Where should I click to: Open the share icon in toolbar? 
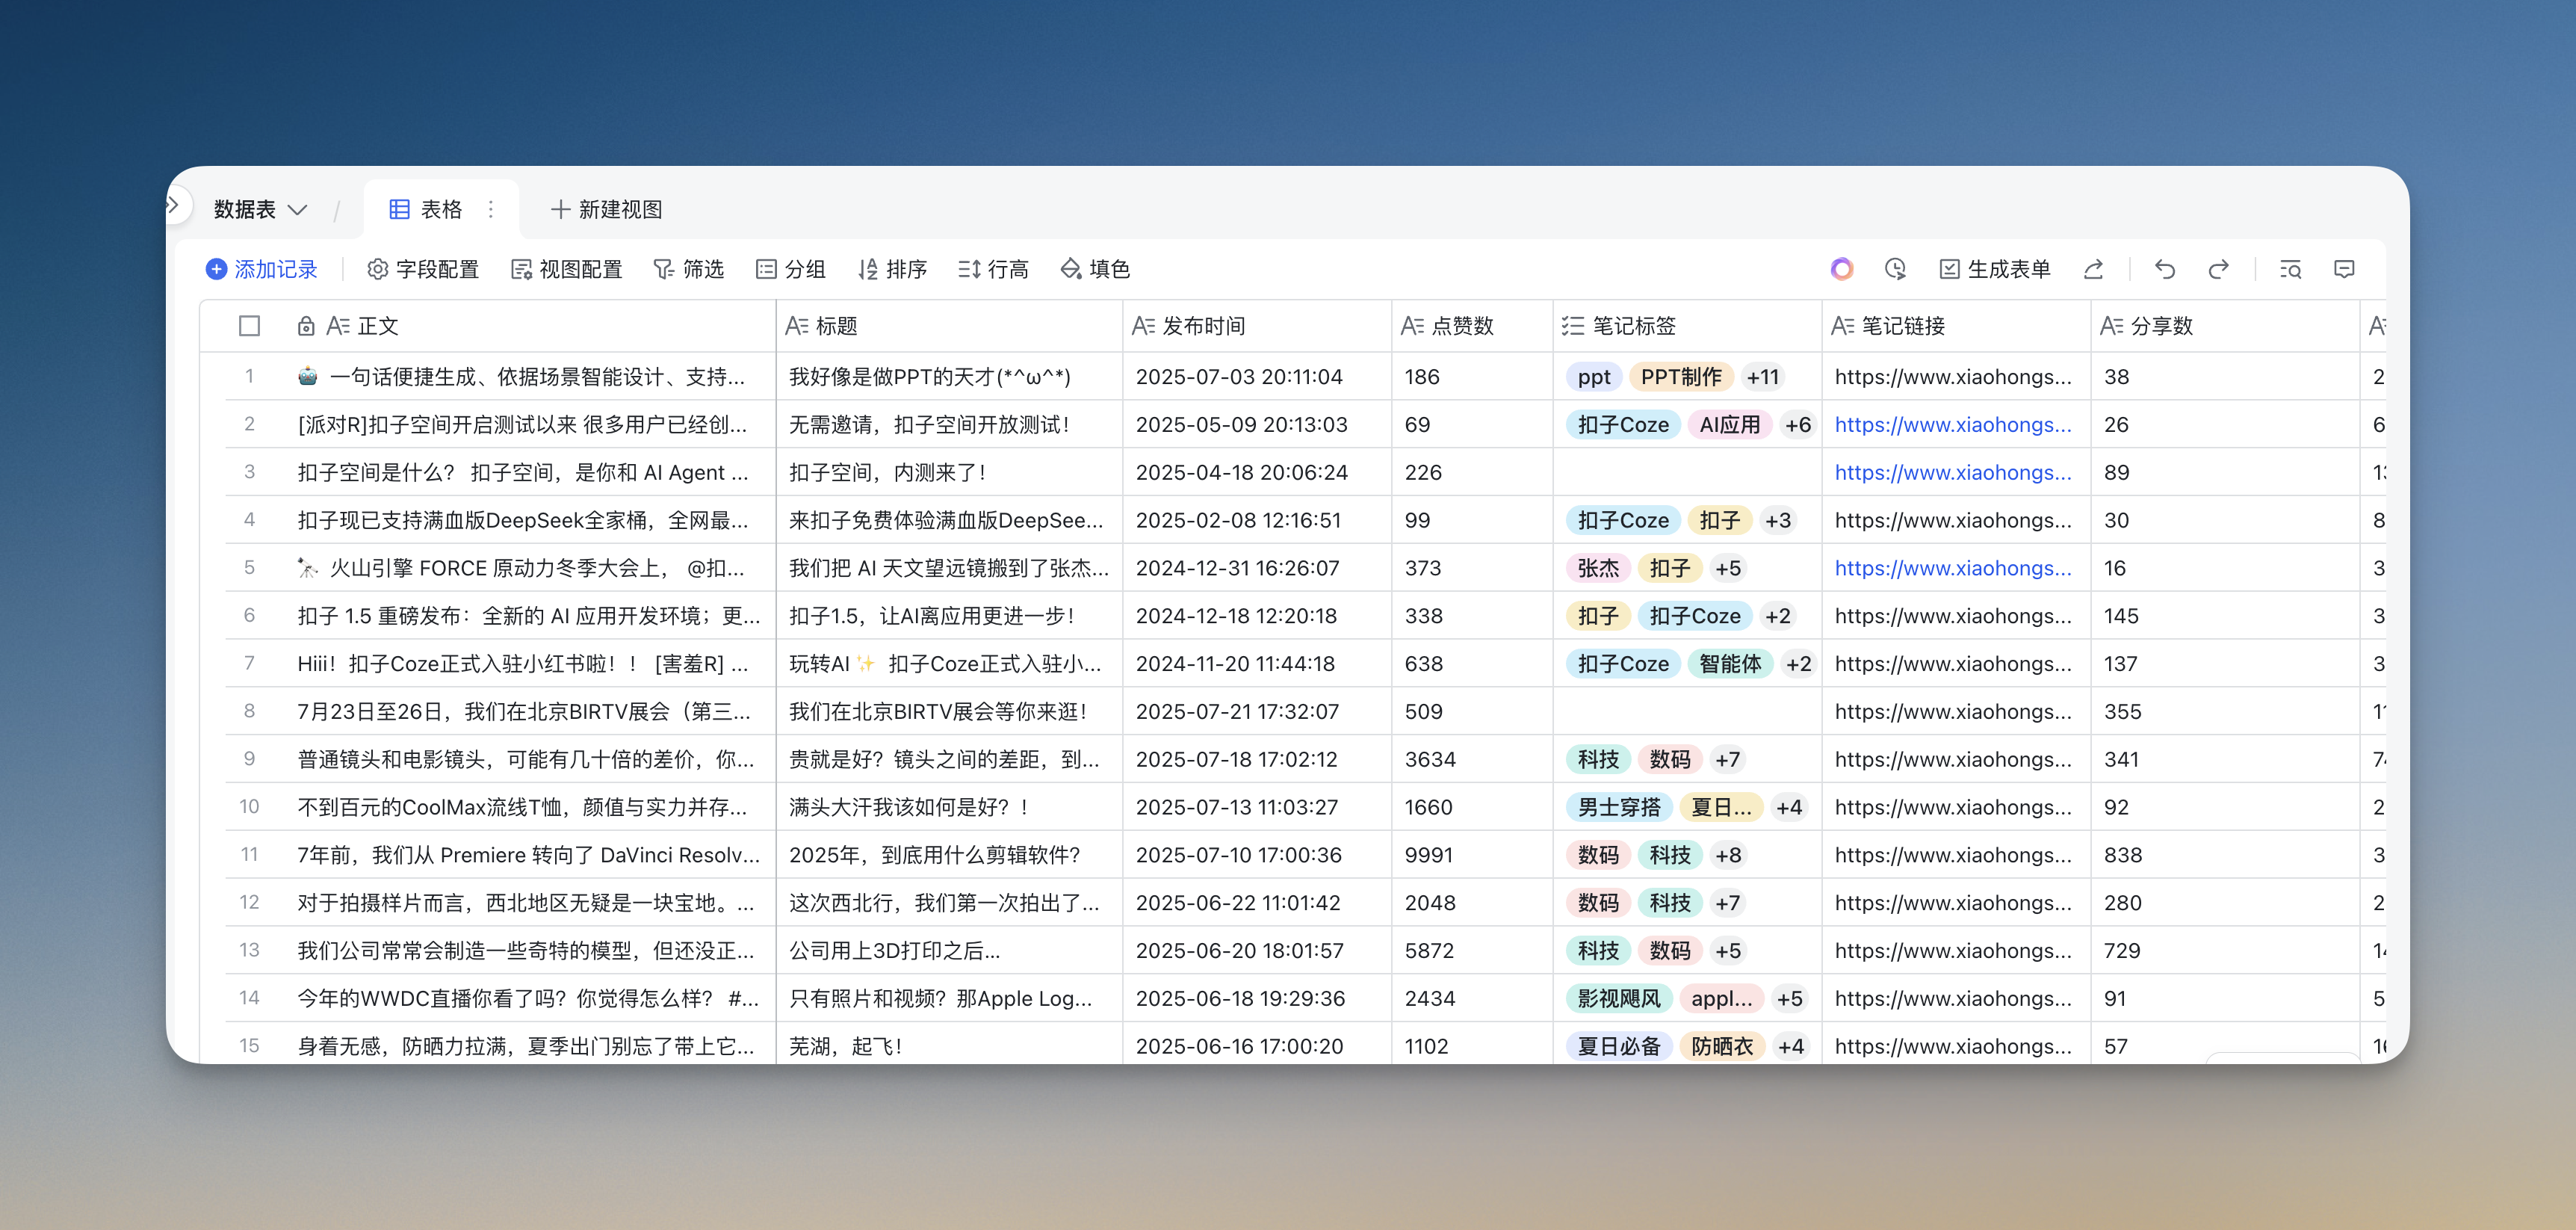coord(2093,269)
